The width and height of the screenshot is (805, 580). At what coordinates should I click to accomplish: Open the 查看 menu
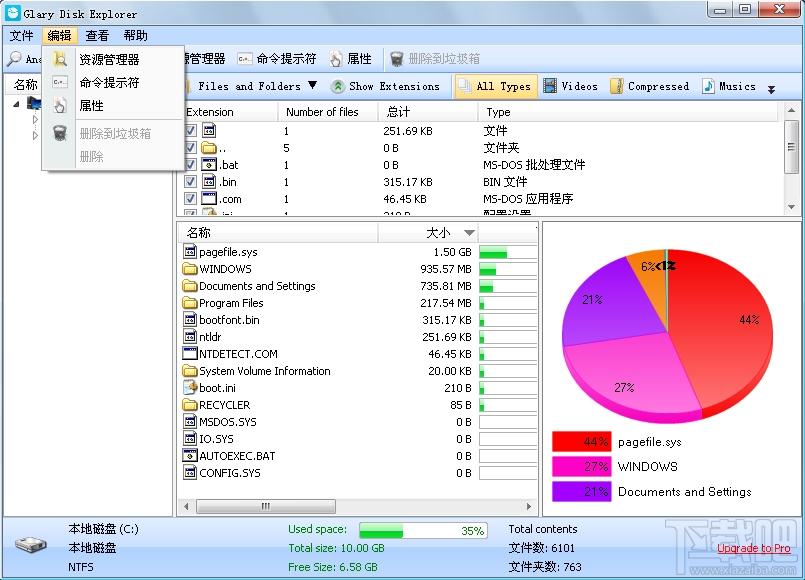pos(97,35)
